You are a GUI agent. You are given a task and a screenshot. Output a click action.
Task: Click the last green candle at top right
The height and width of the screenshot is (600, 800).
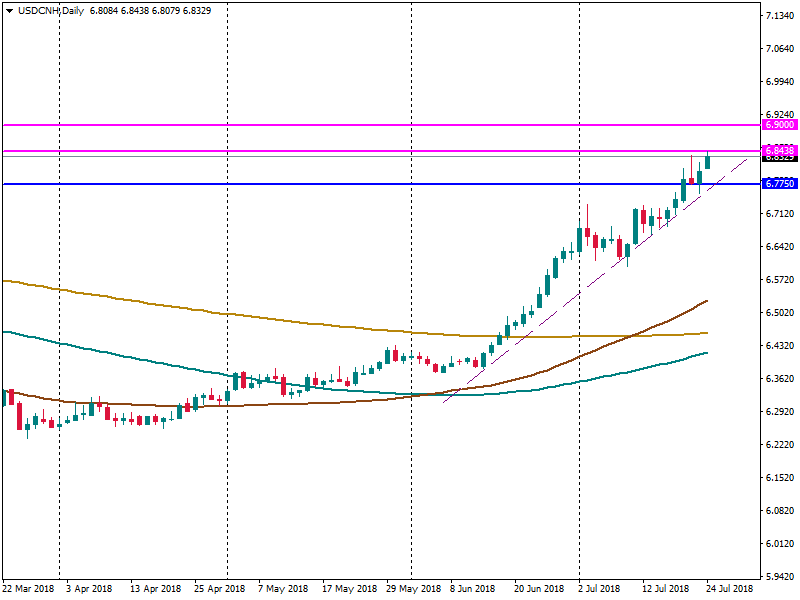click(707, 161)
